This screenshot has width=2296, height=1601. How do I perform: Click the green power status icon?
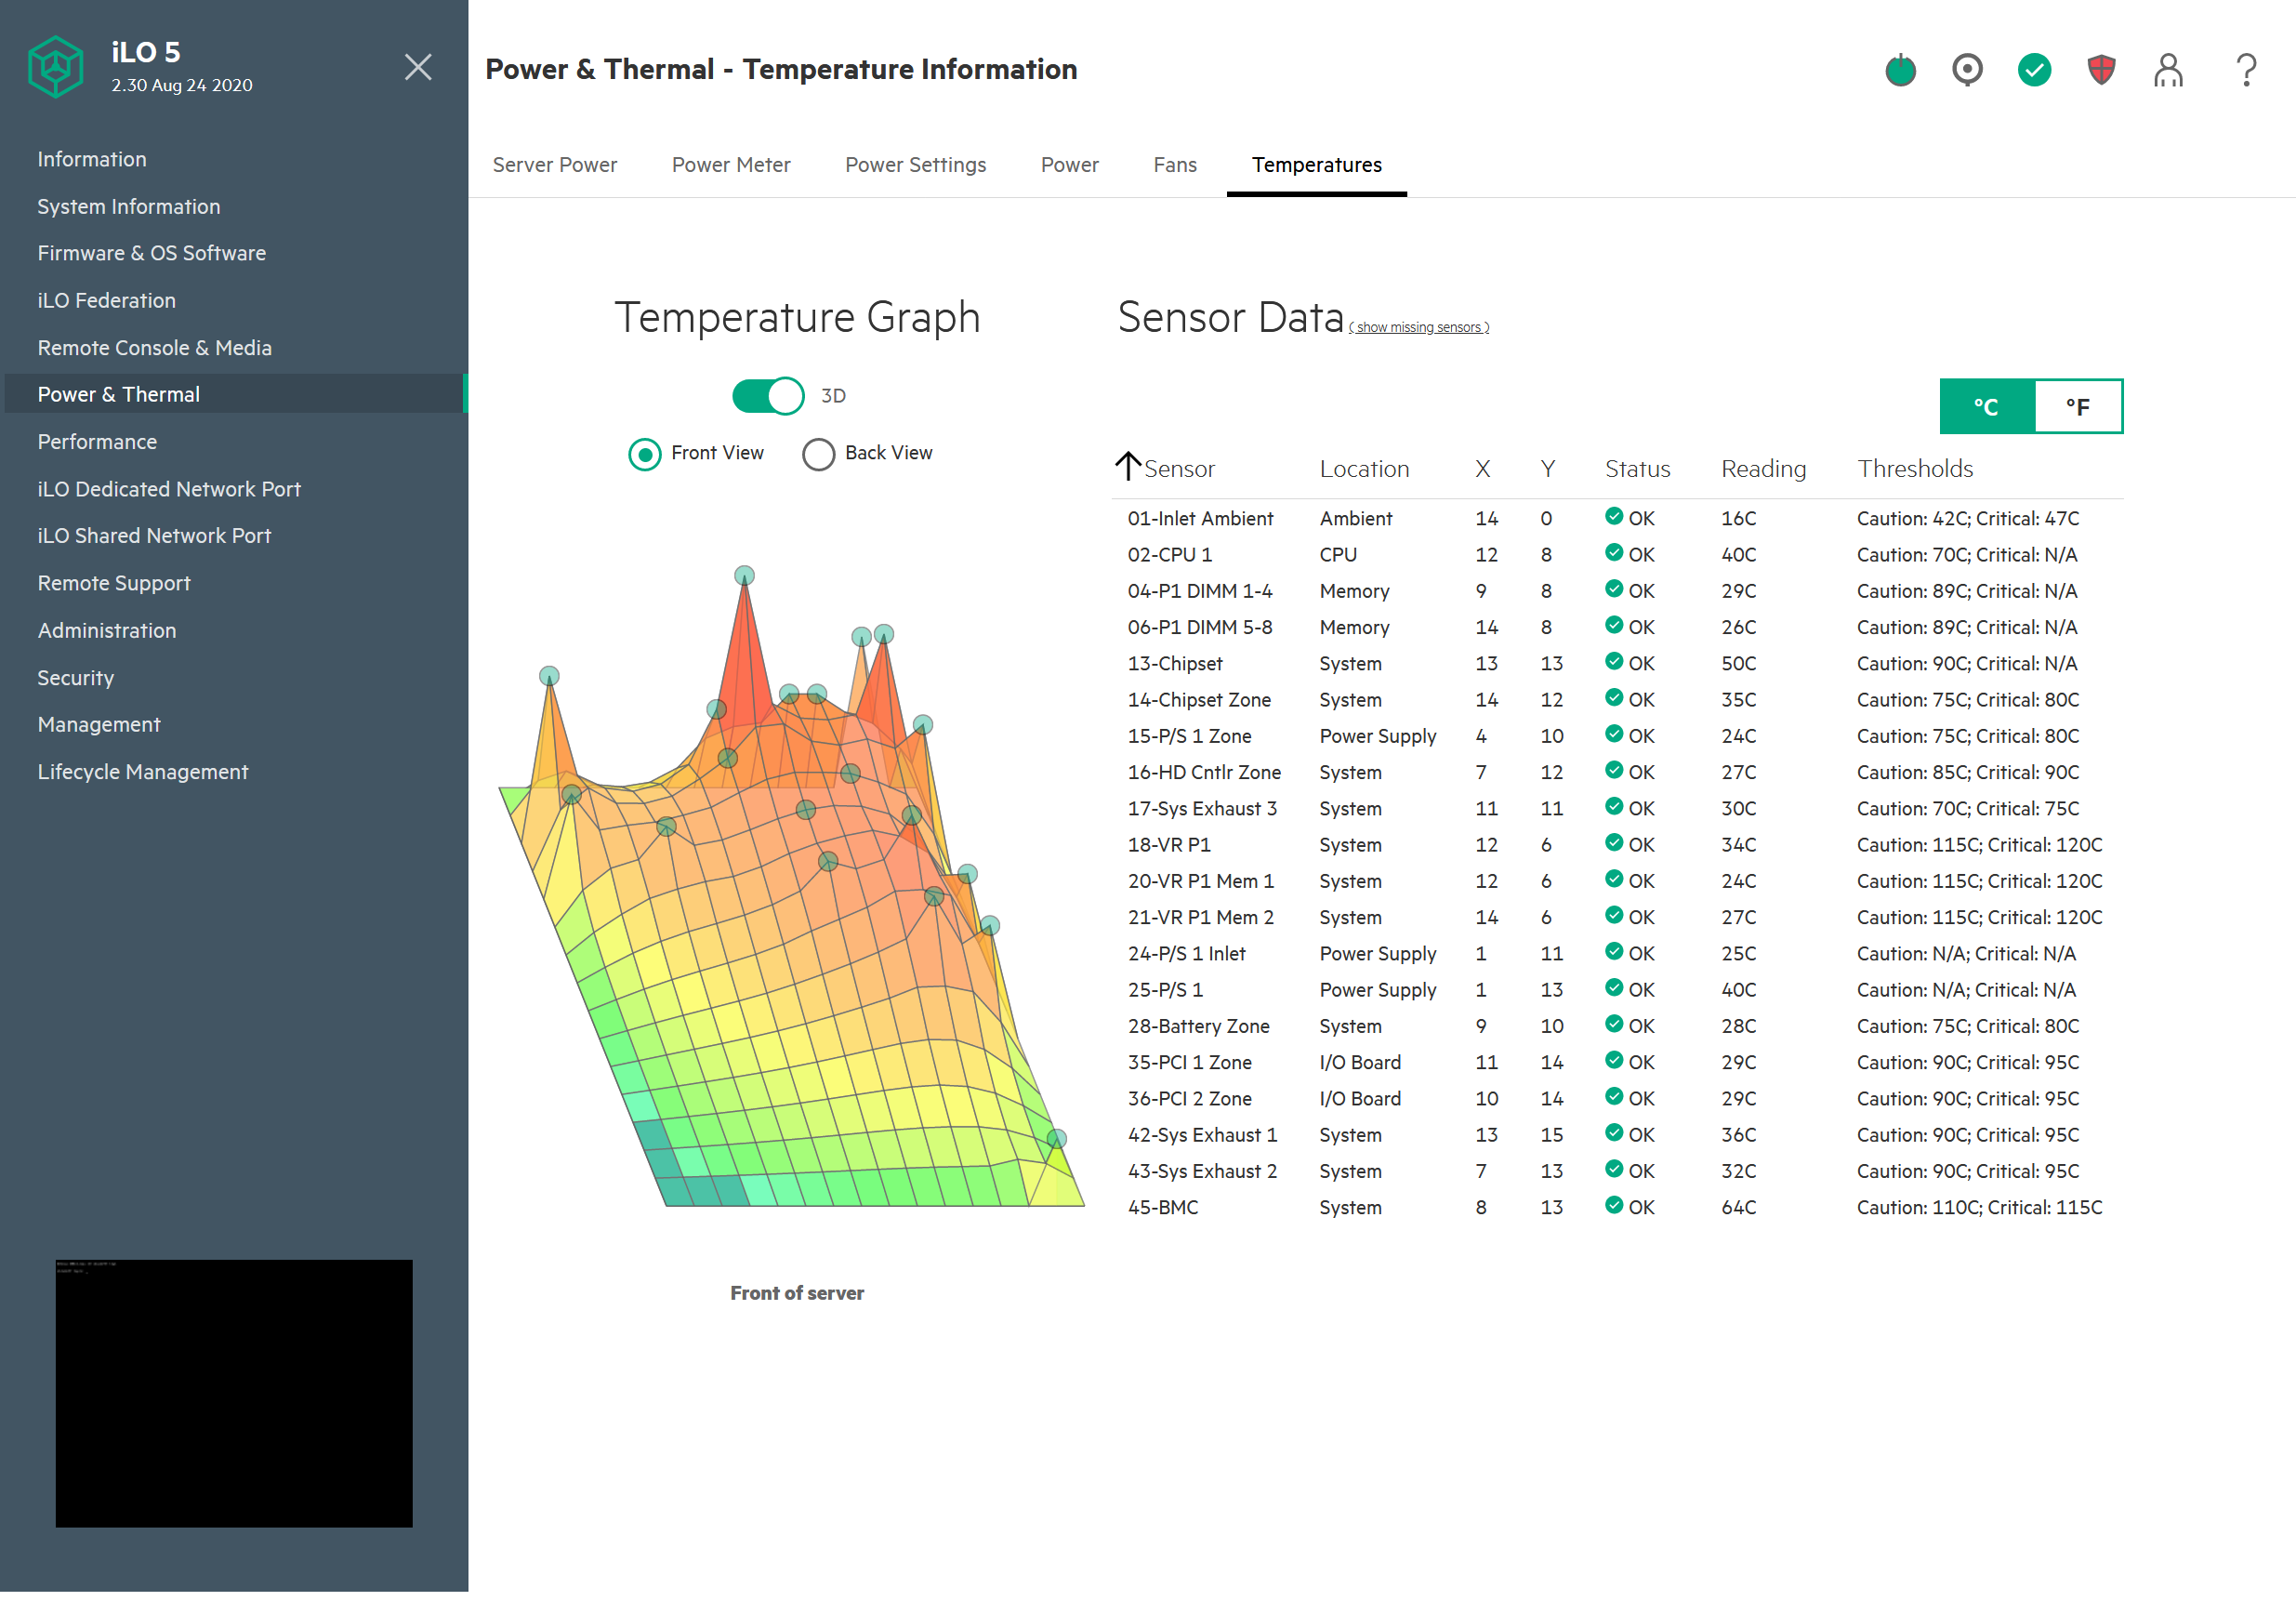1900,70
